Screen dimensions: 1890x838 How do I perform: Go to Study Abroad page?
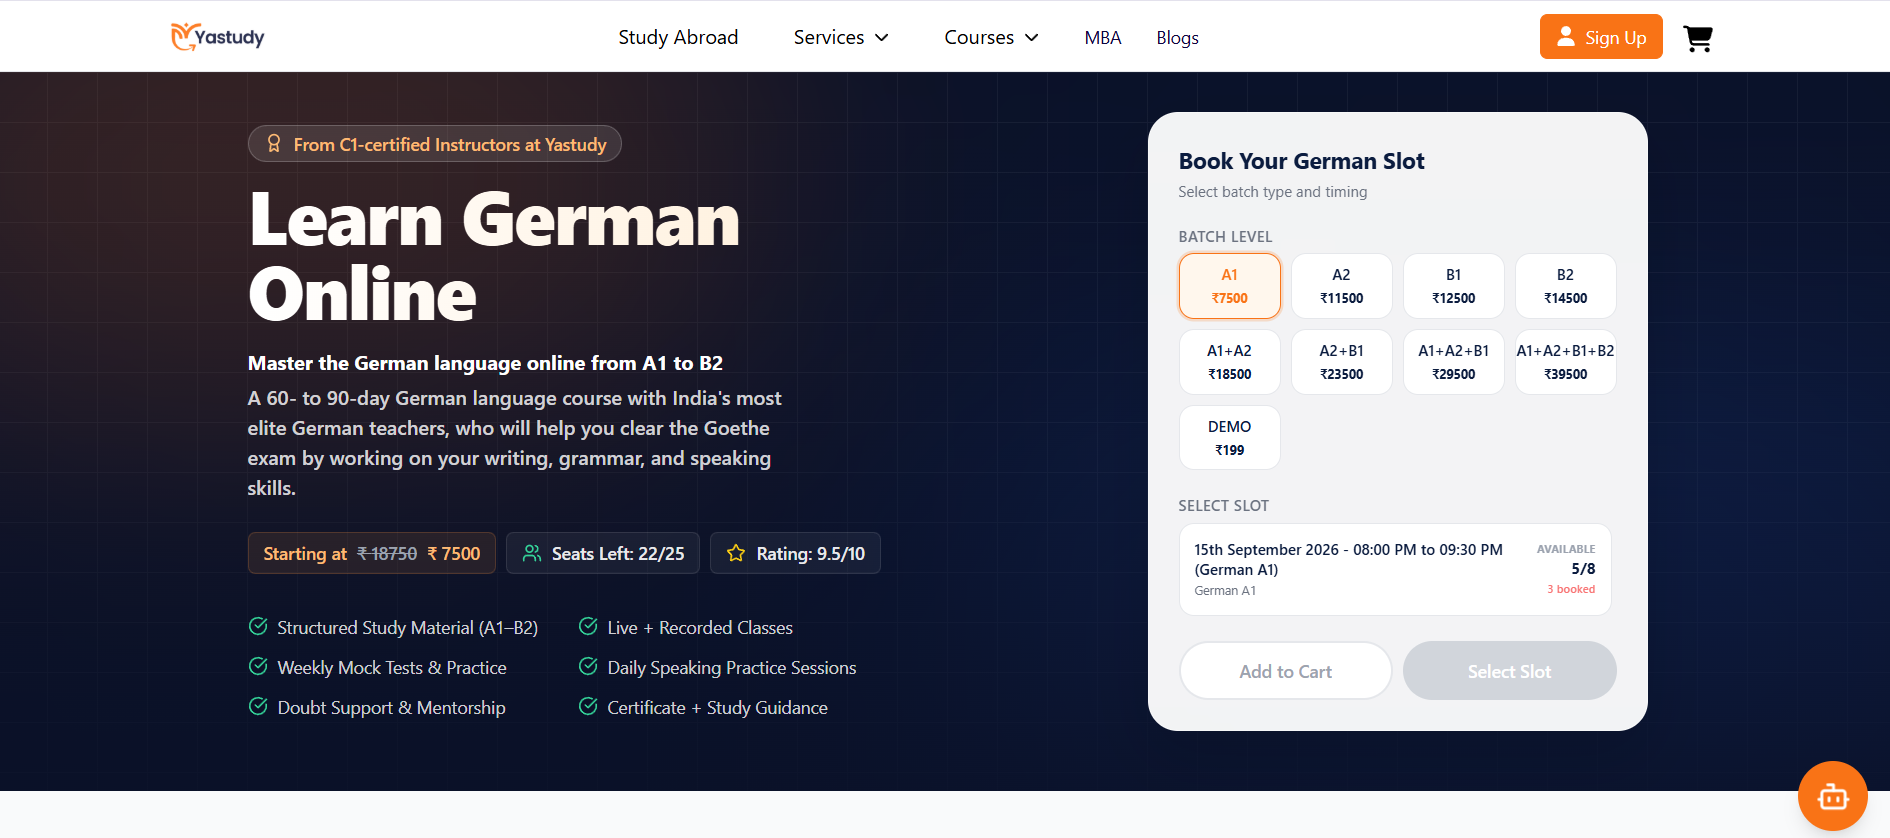(678, 37)
